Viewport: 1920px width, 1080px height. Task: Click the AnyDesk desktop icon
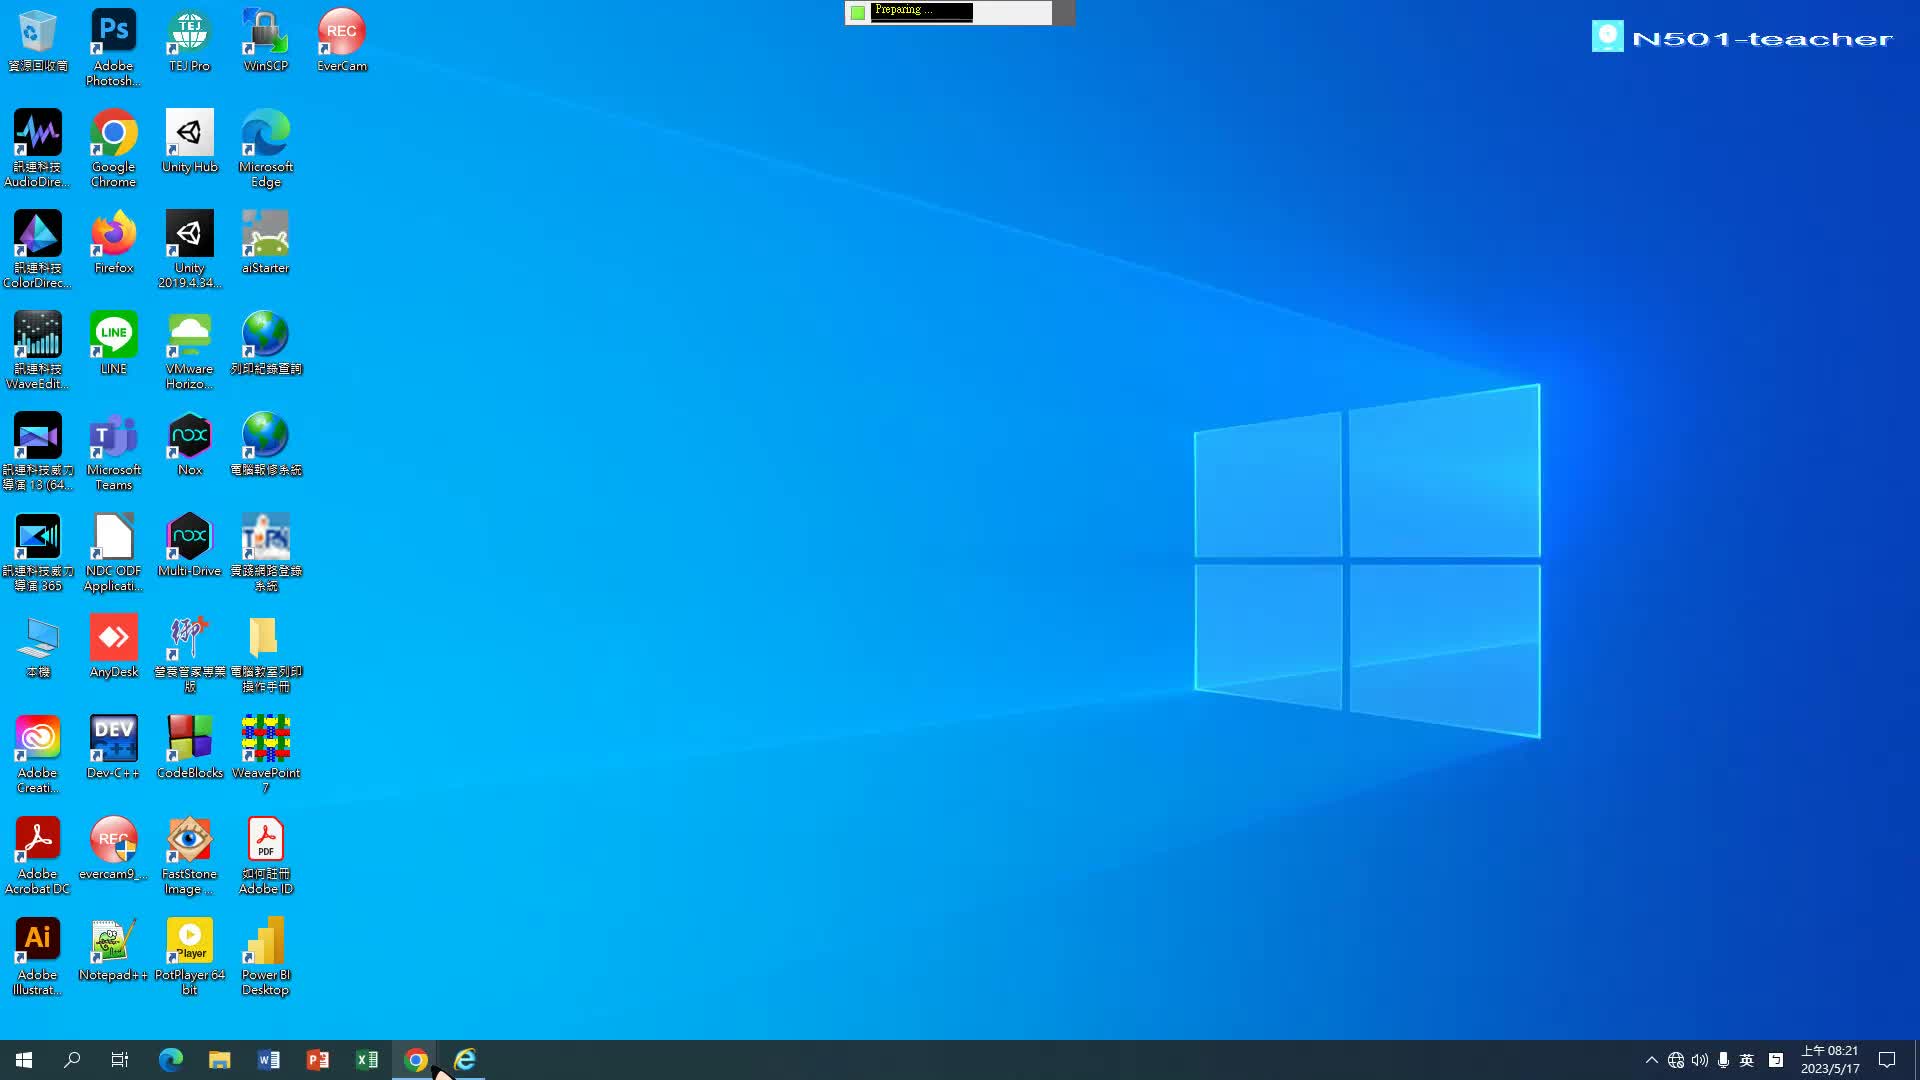pyautogui.click(x=113, y=647)
